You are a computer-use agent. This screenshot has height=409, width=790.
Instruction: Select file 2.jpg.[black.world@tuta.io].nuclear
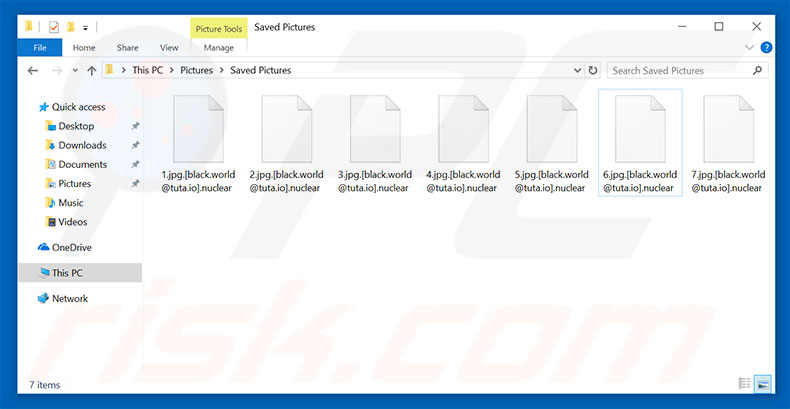click(x=287, y=144)
